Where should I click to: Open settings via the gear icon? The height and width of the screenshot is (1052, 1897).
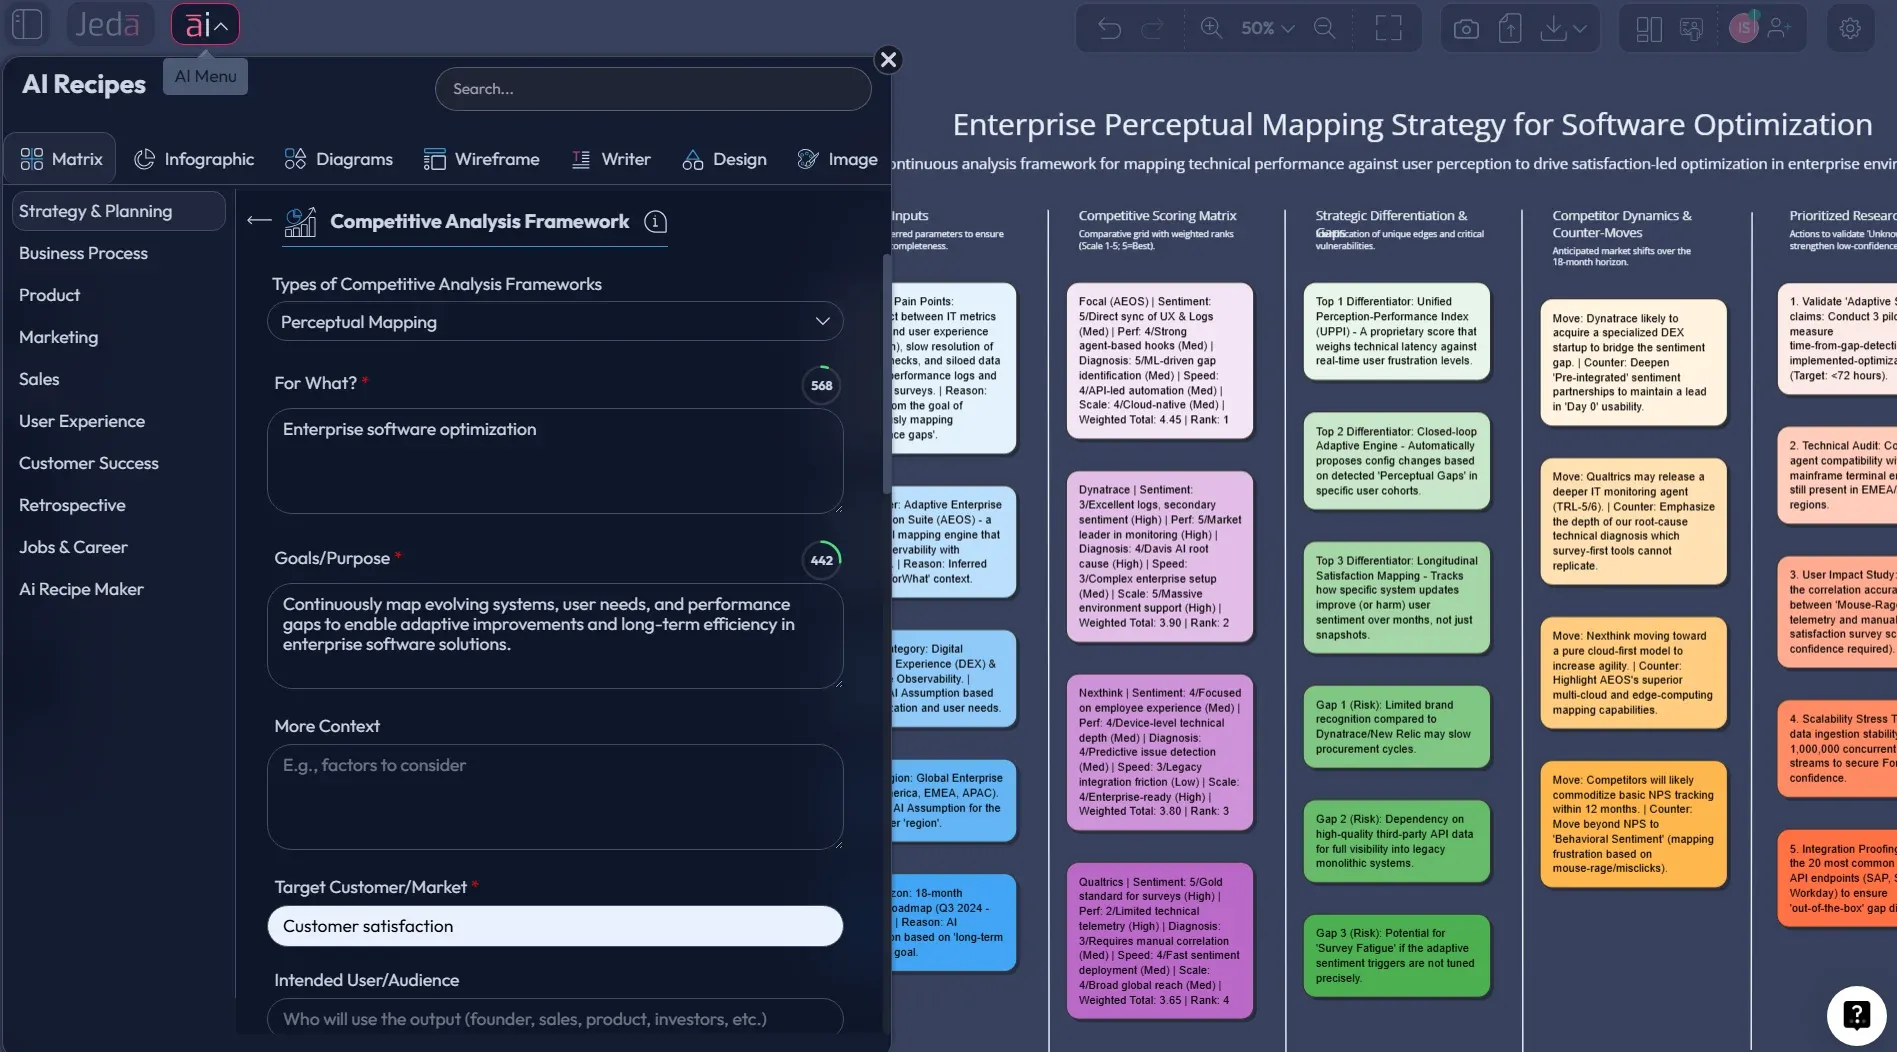(x=1851, y=27)
